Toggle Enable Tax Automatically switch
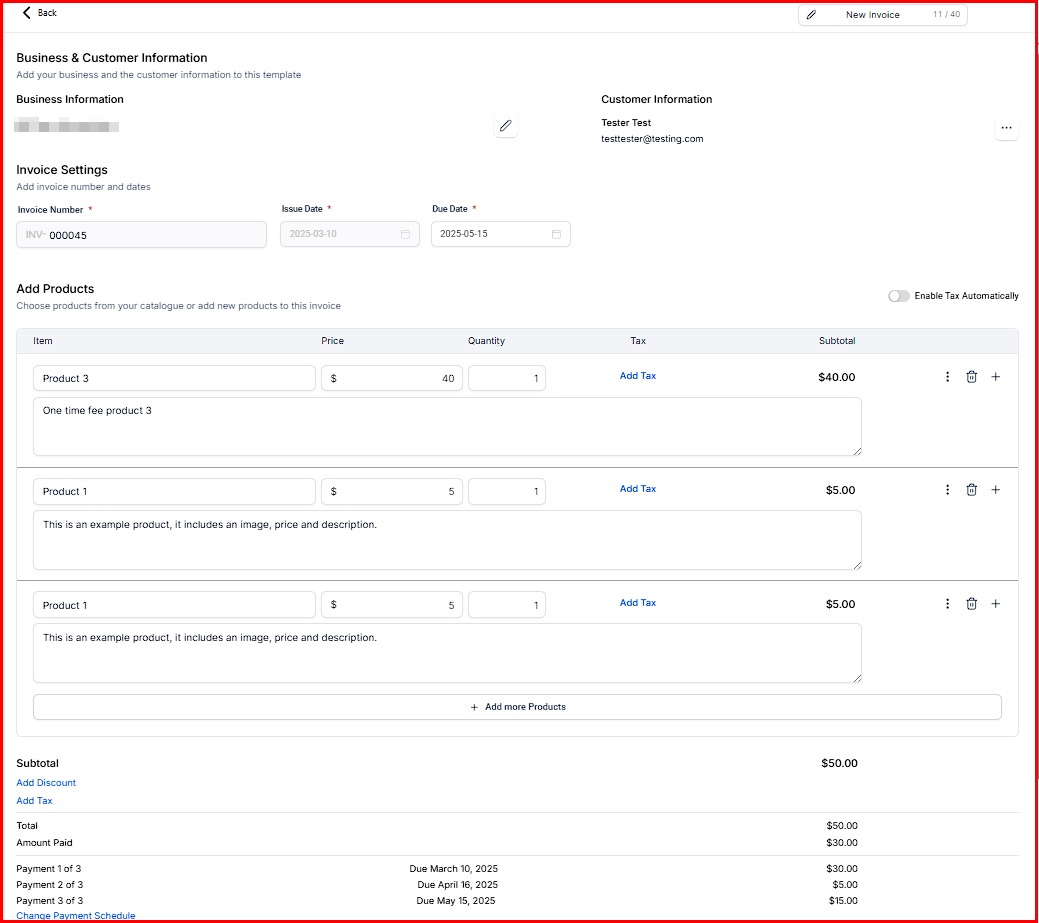The width and height of the screenshot is (1039, 923). [x=898, y=296]
